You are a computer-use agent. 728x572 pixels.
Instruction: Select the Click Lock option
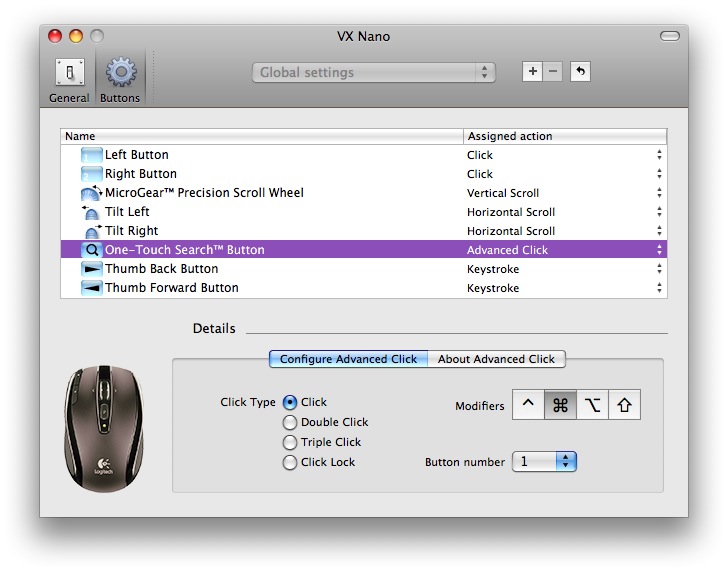pos(290,462)
